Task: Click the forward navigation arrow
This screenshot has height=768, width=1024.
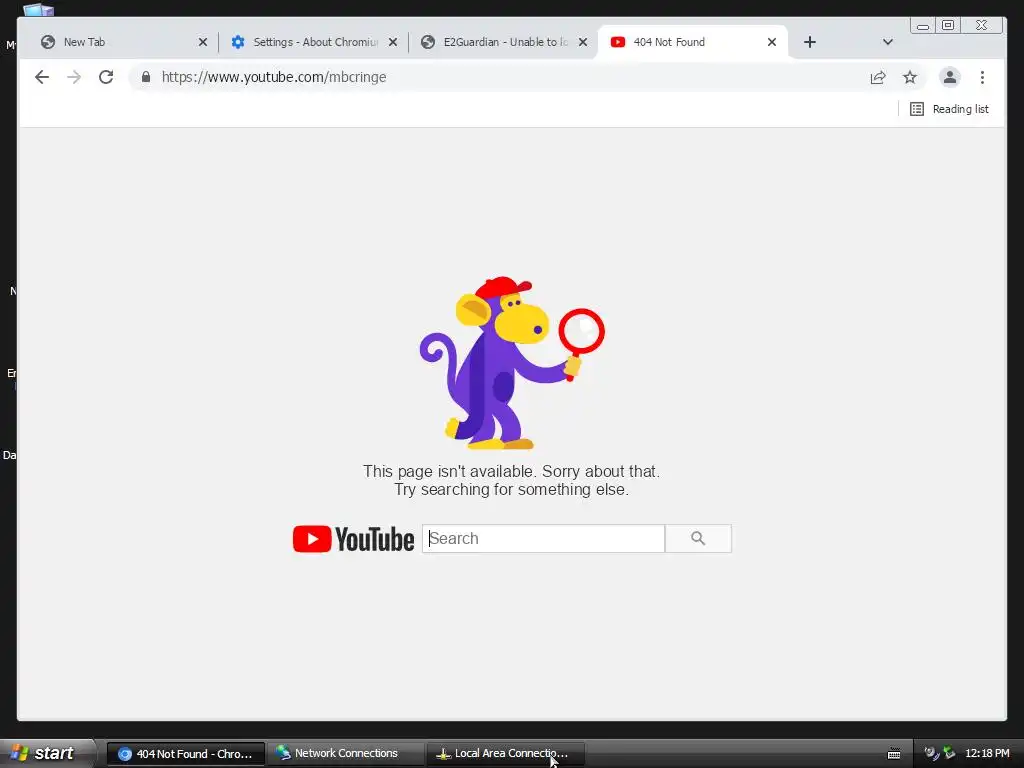Action: [x=74, y=77]
